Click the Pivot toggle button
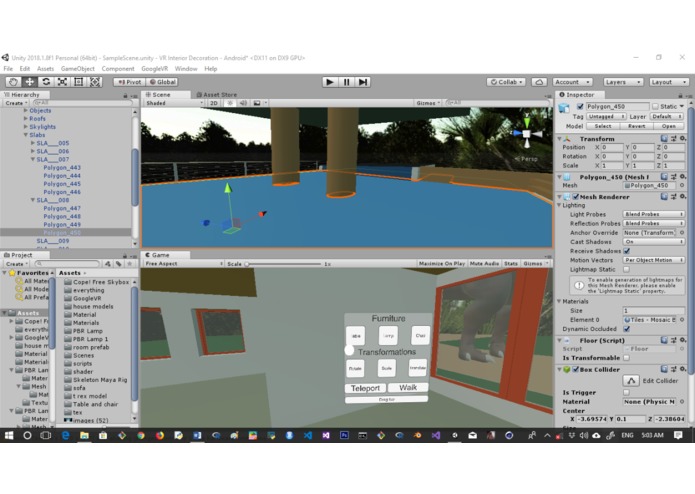 point(129,82)
